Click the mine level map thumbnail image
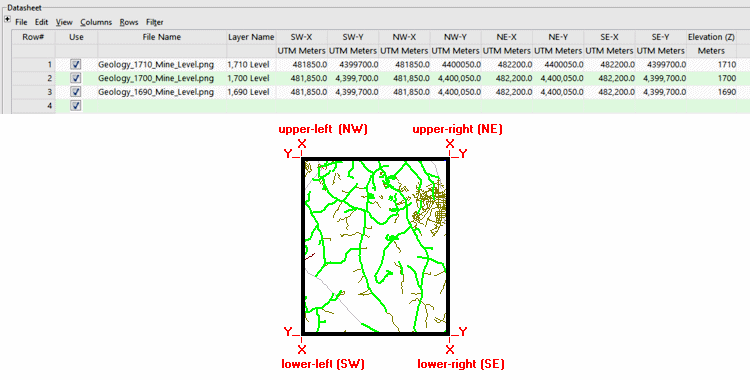Screen dimensions: 750x380 click(x=375, y=246)
